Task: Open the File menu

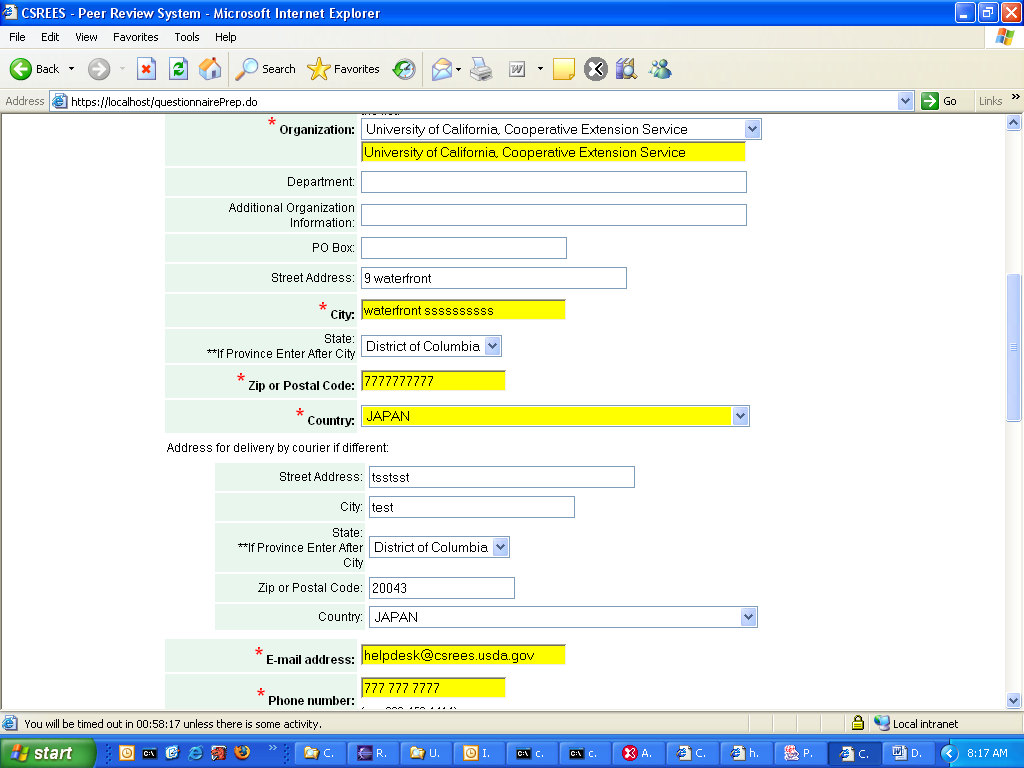Action: point(17,37)
